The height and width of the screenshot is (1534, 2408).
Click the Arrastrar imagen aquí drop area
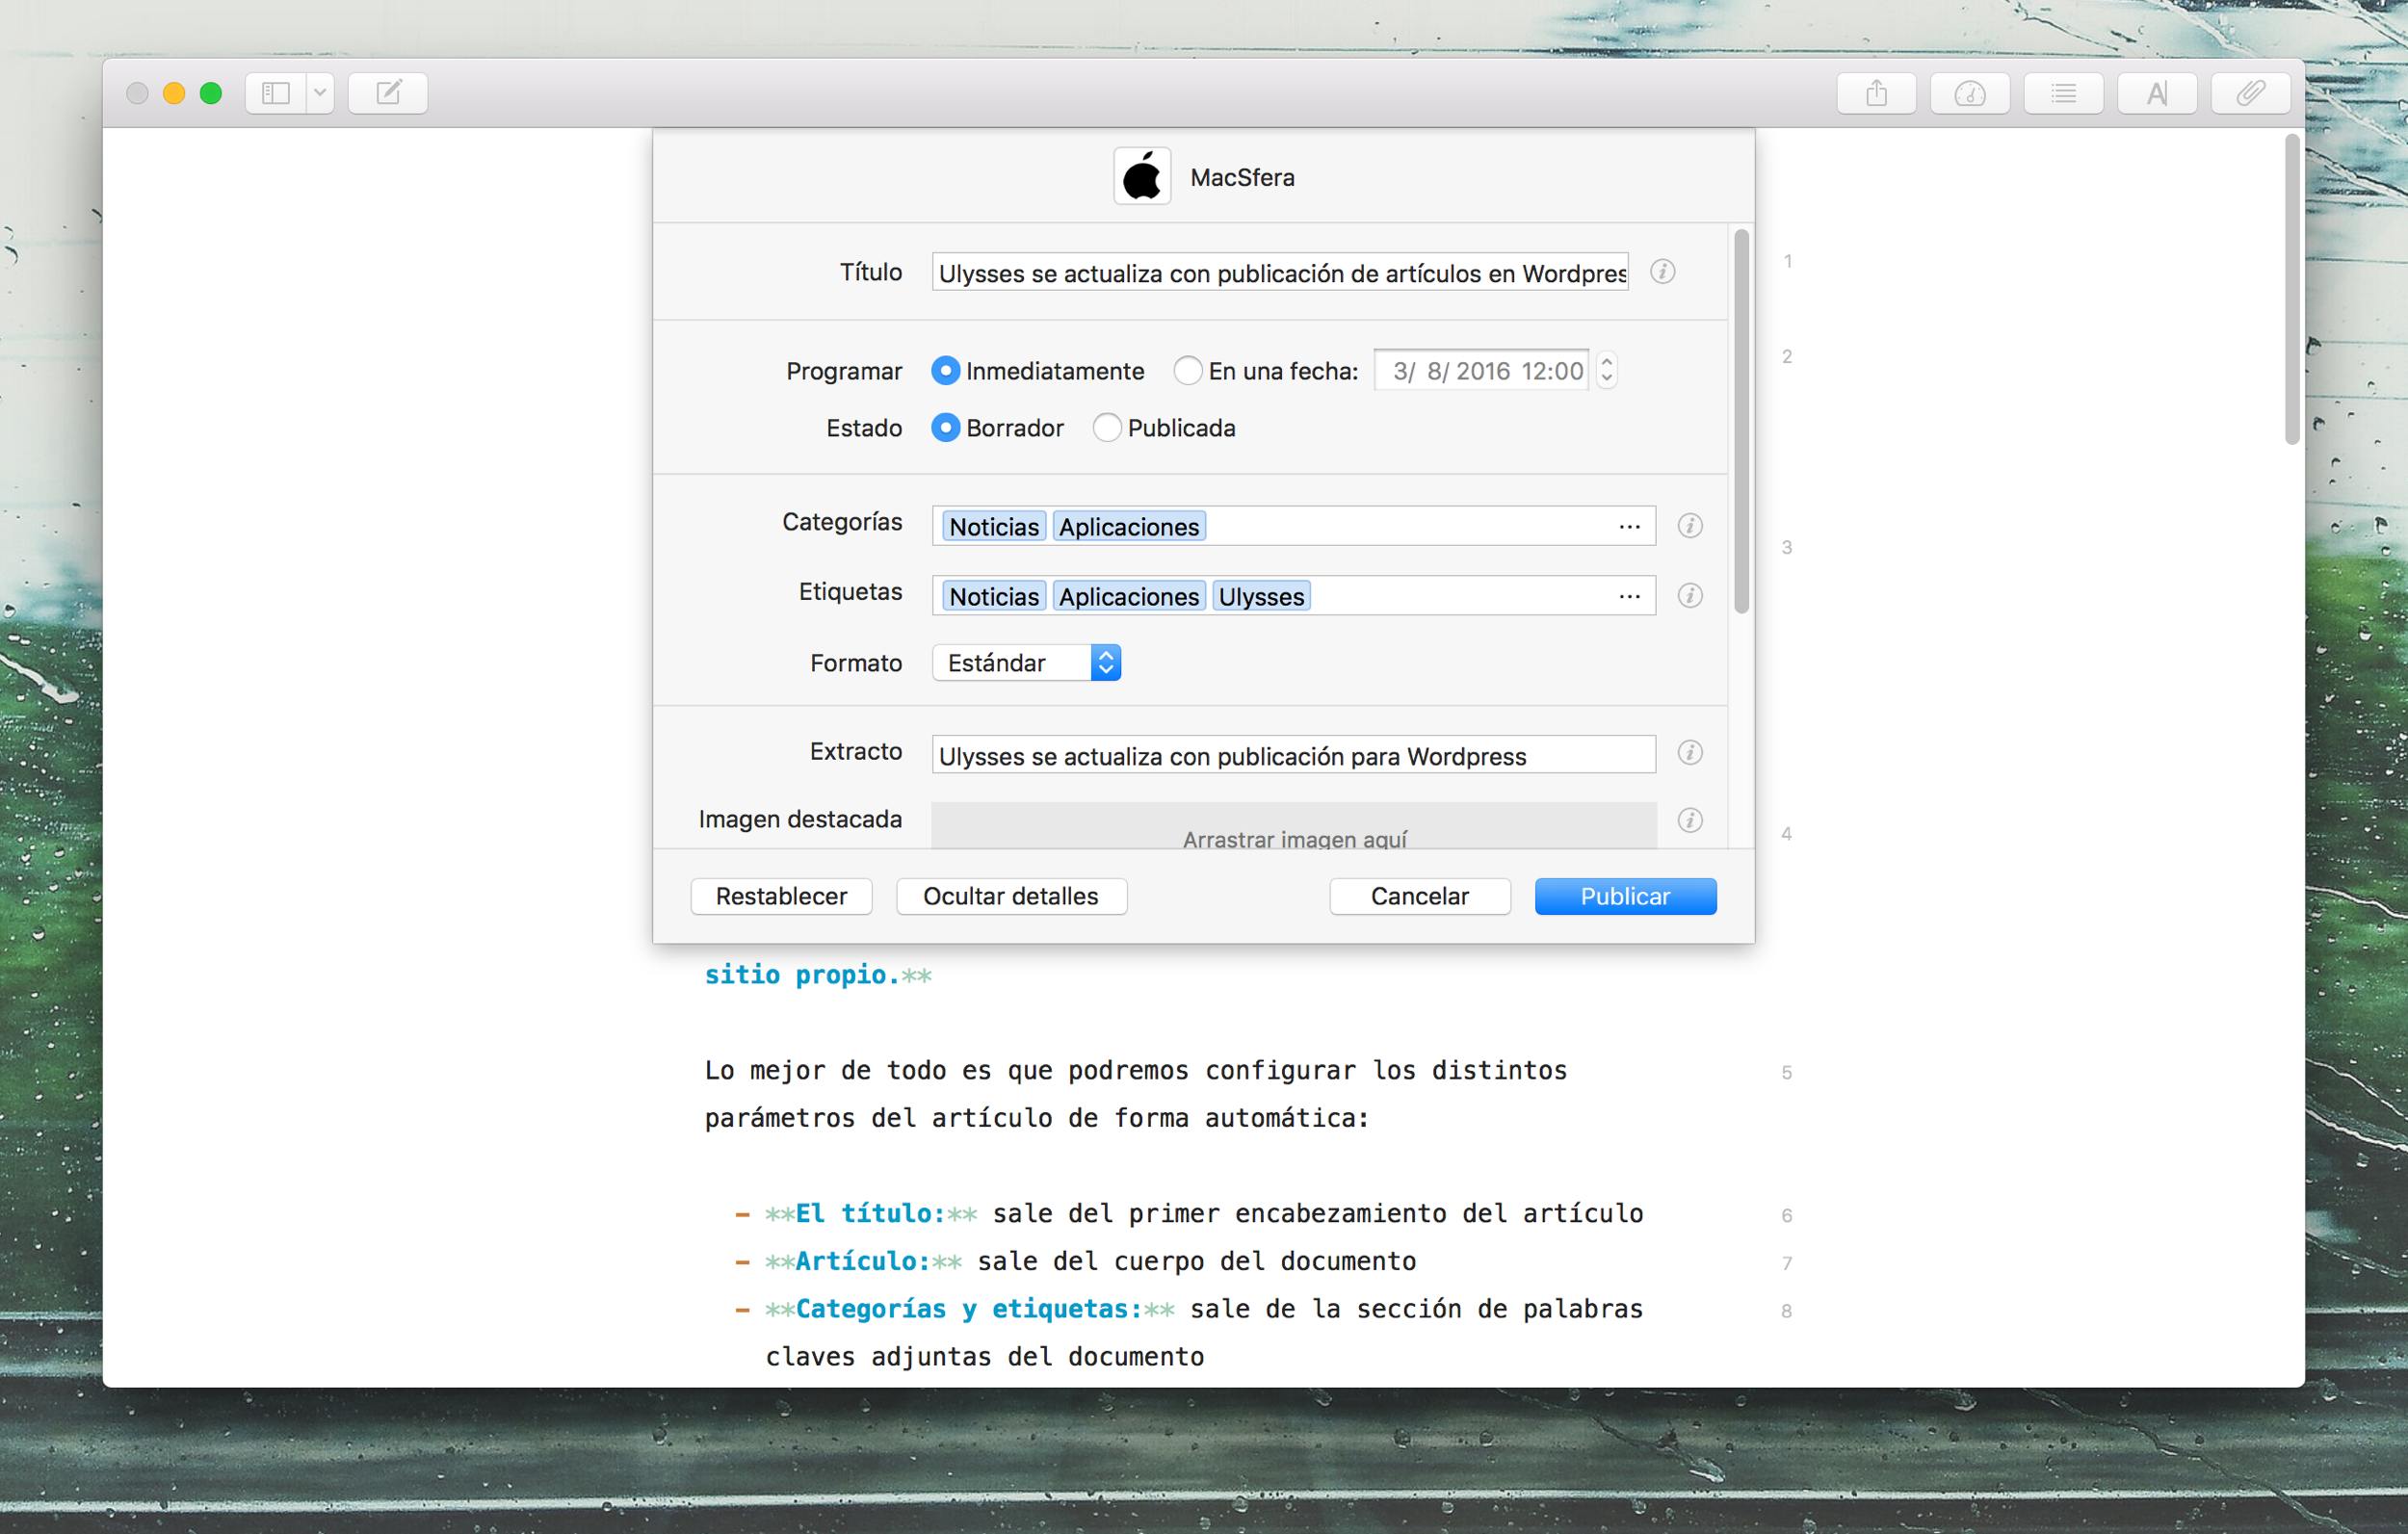[x=1294, y=826]
